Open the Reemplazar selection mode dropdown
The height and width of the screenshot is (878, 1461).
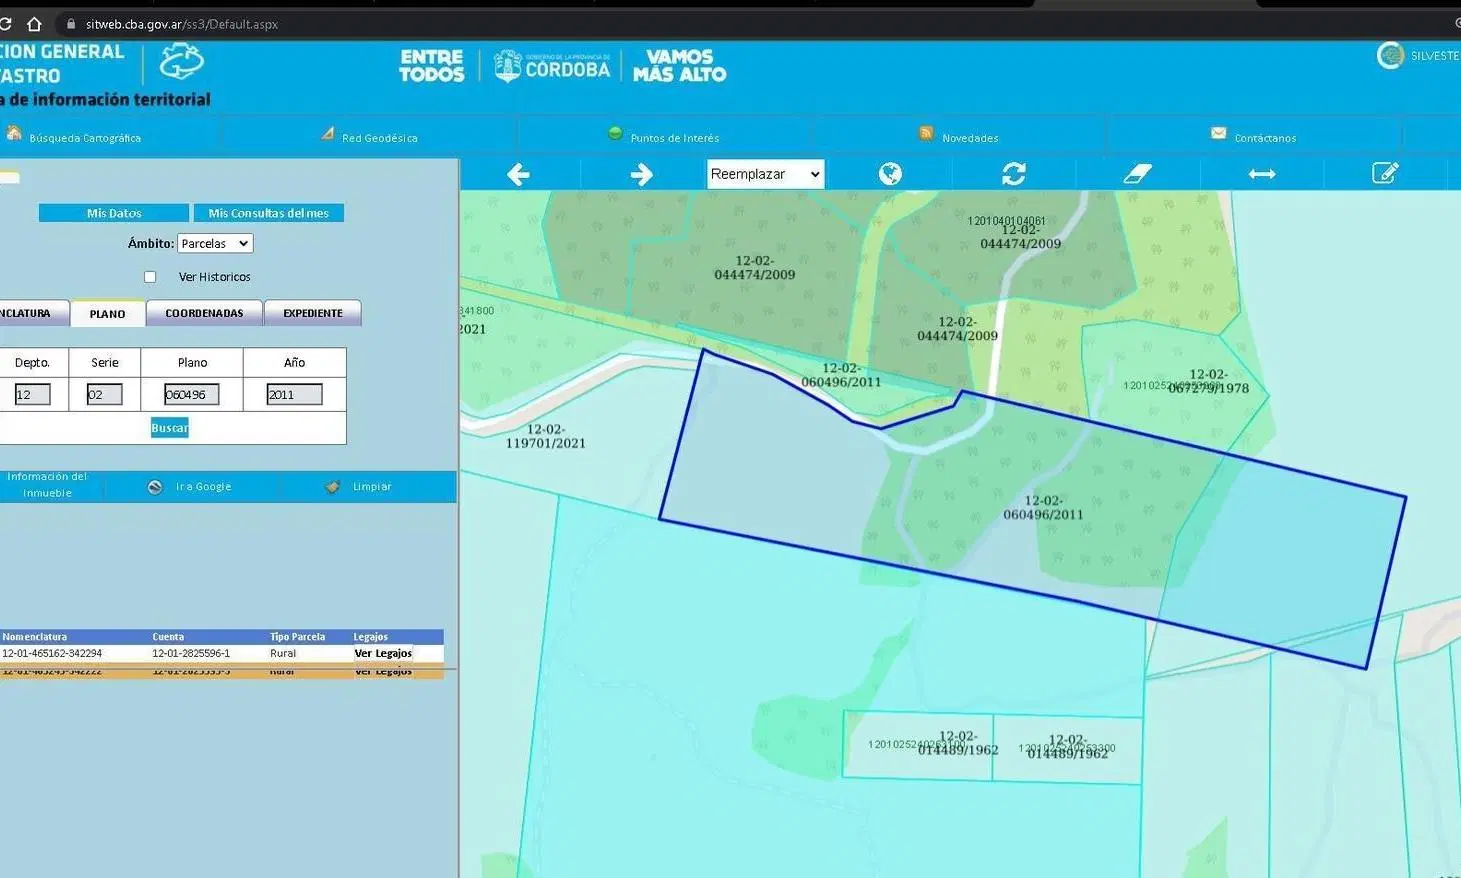[765, 174]
